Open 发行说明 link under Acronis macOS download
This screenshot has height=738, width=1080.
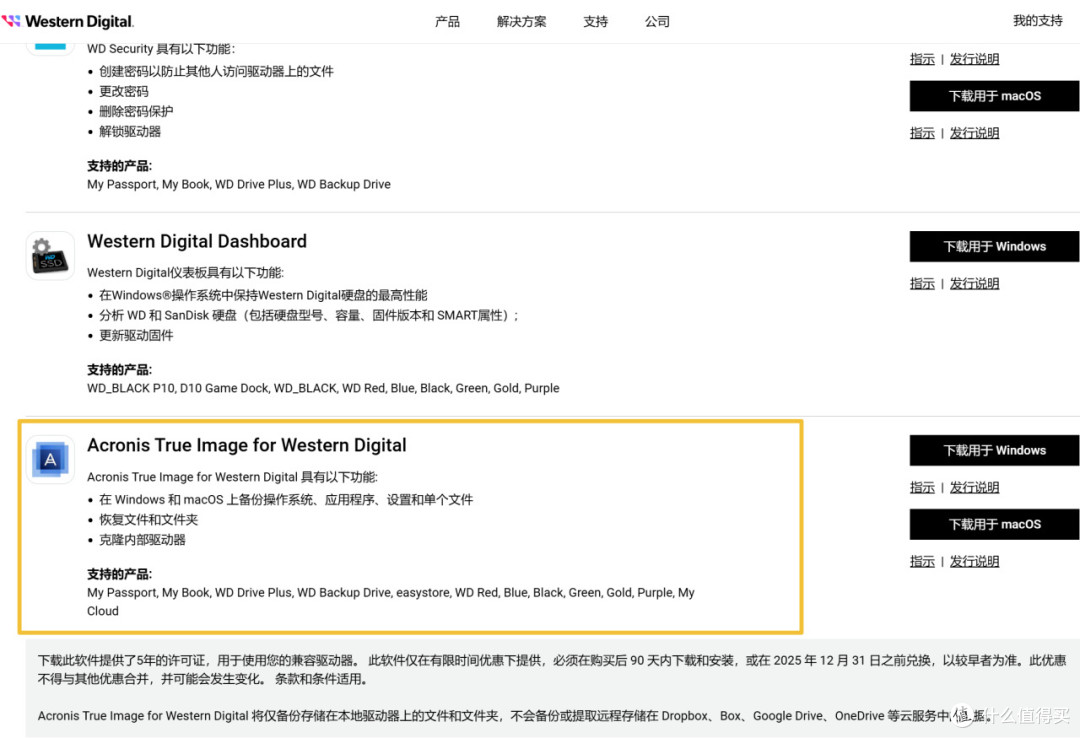coord(974,562)
